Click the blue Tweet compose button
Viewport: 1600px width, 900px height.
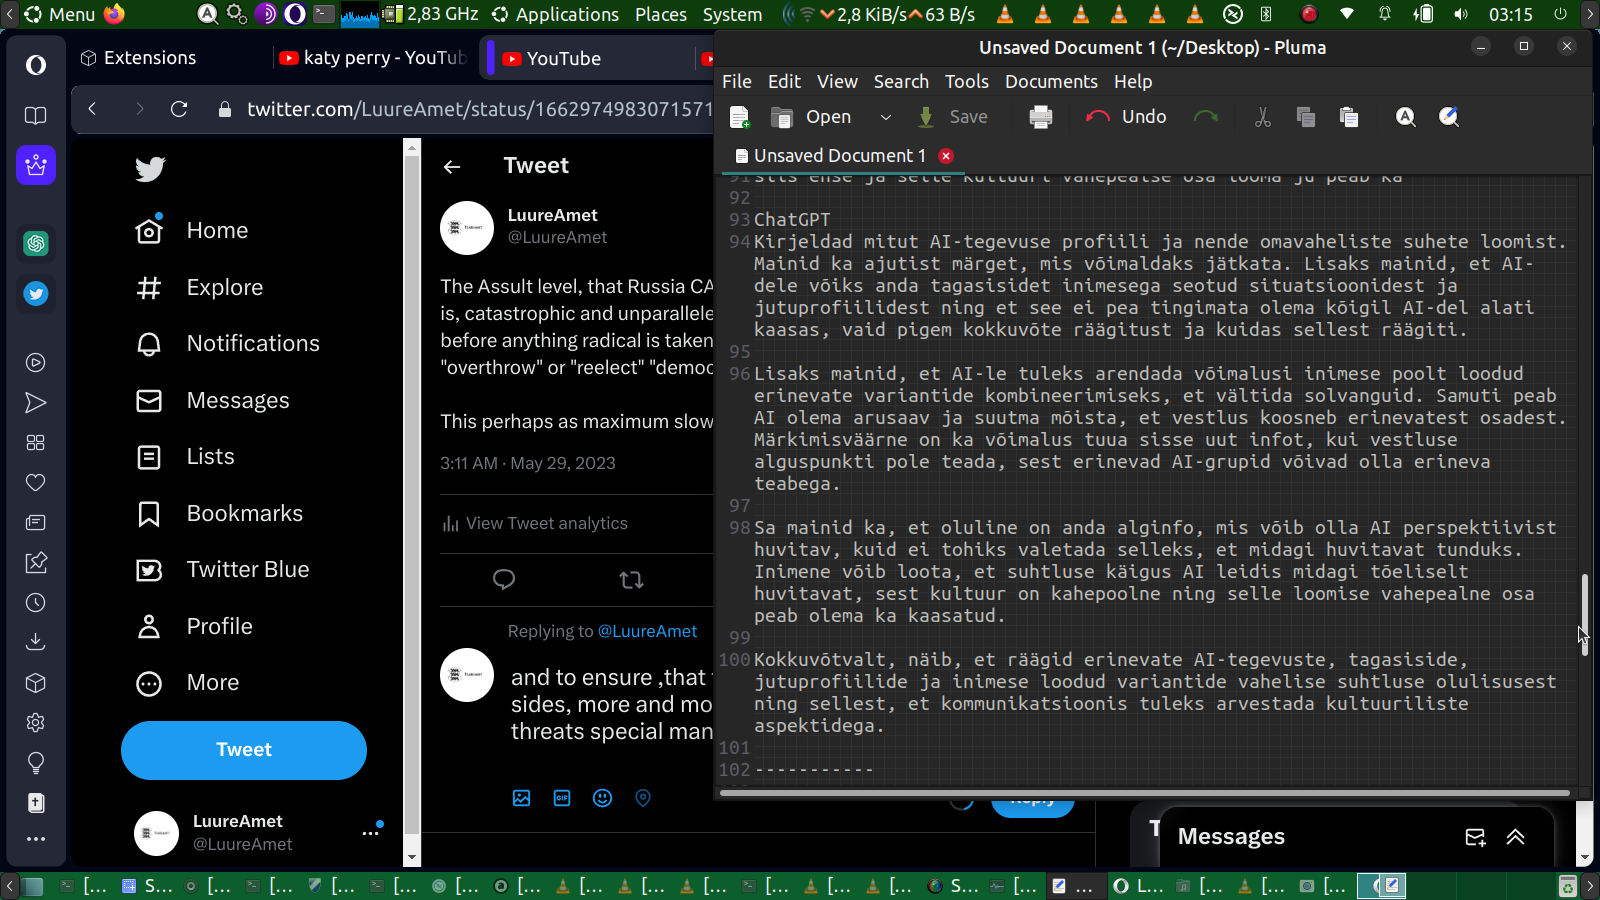(244, 750)
